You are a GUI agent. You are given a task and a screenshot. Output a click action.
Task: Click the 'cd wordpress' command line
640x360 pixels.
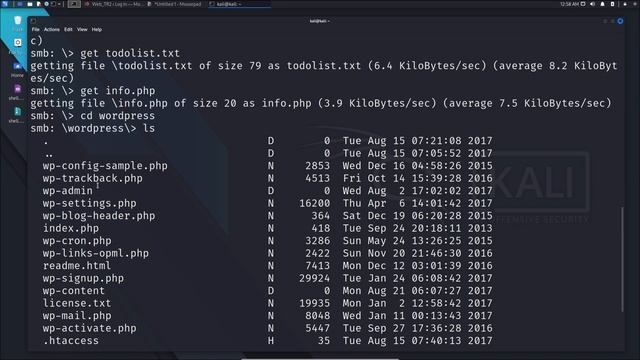coord(93,116)
